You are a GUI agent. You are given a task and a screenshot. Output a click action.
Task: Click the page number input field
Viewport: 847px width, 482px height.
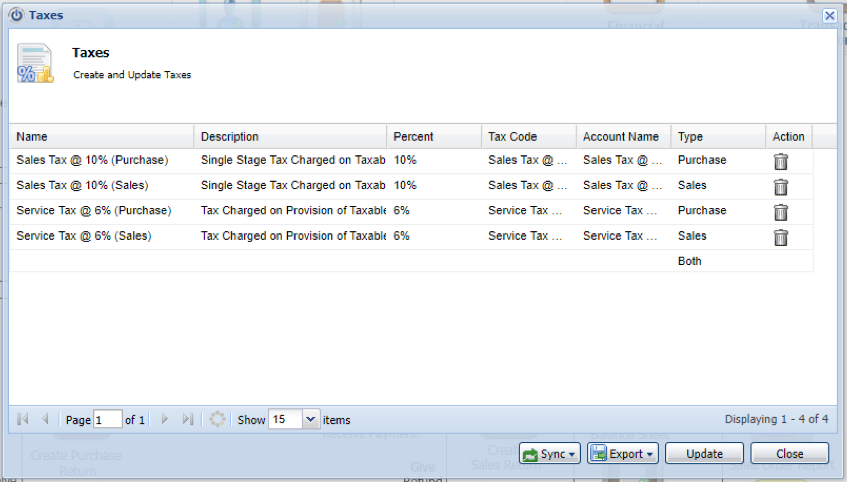pyautogui.click(x=107, y=420)
